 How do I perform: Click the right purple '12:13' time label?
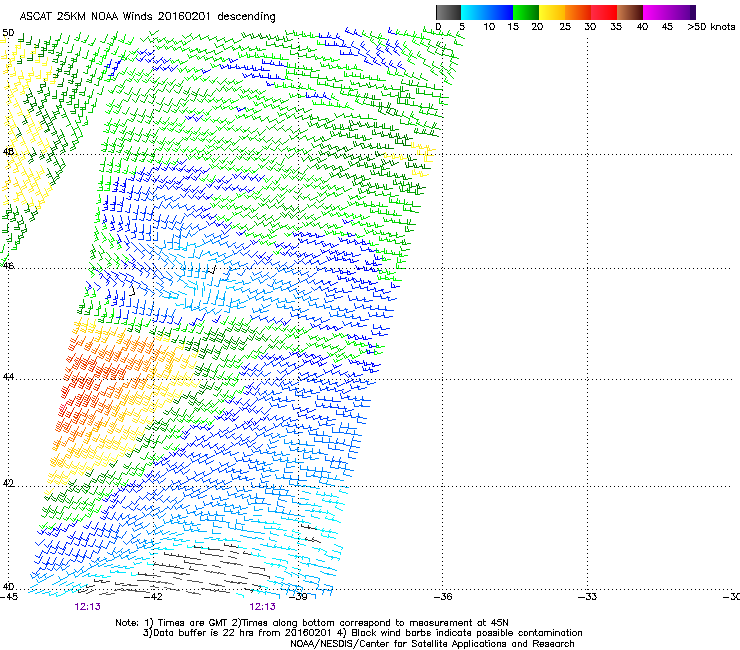(262, 607)
